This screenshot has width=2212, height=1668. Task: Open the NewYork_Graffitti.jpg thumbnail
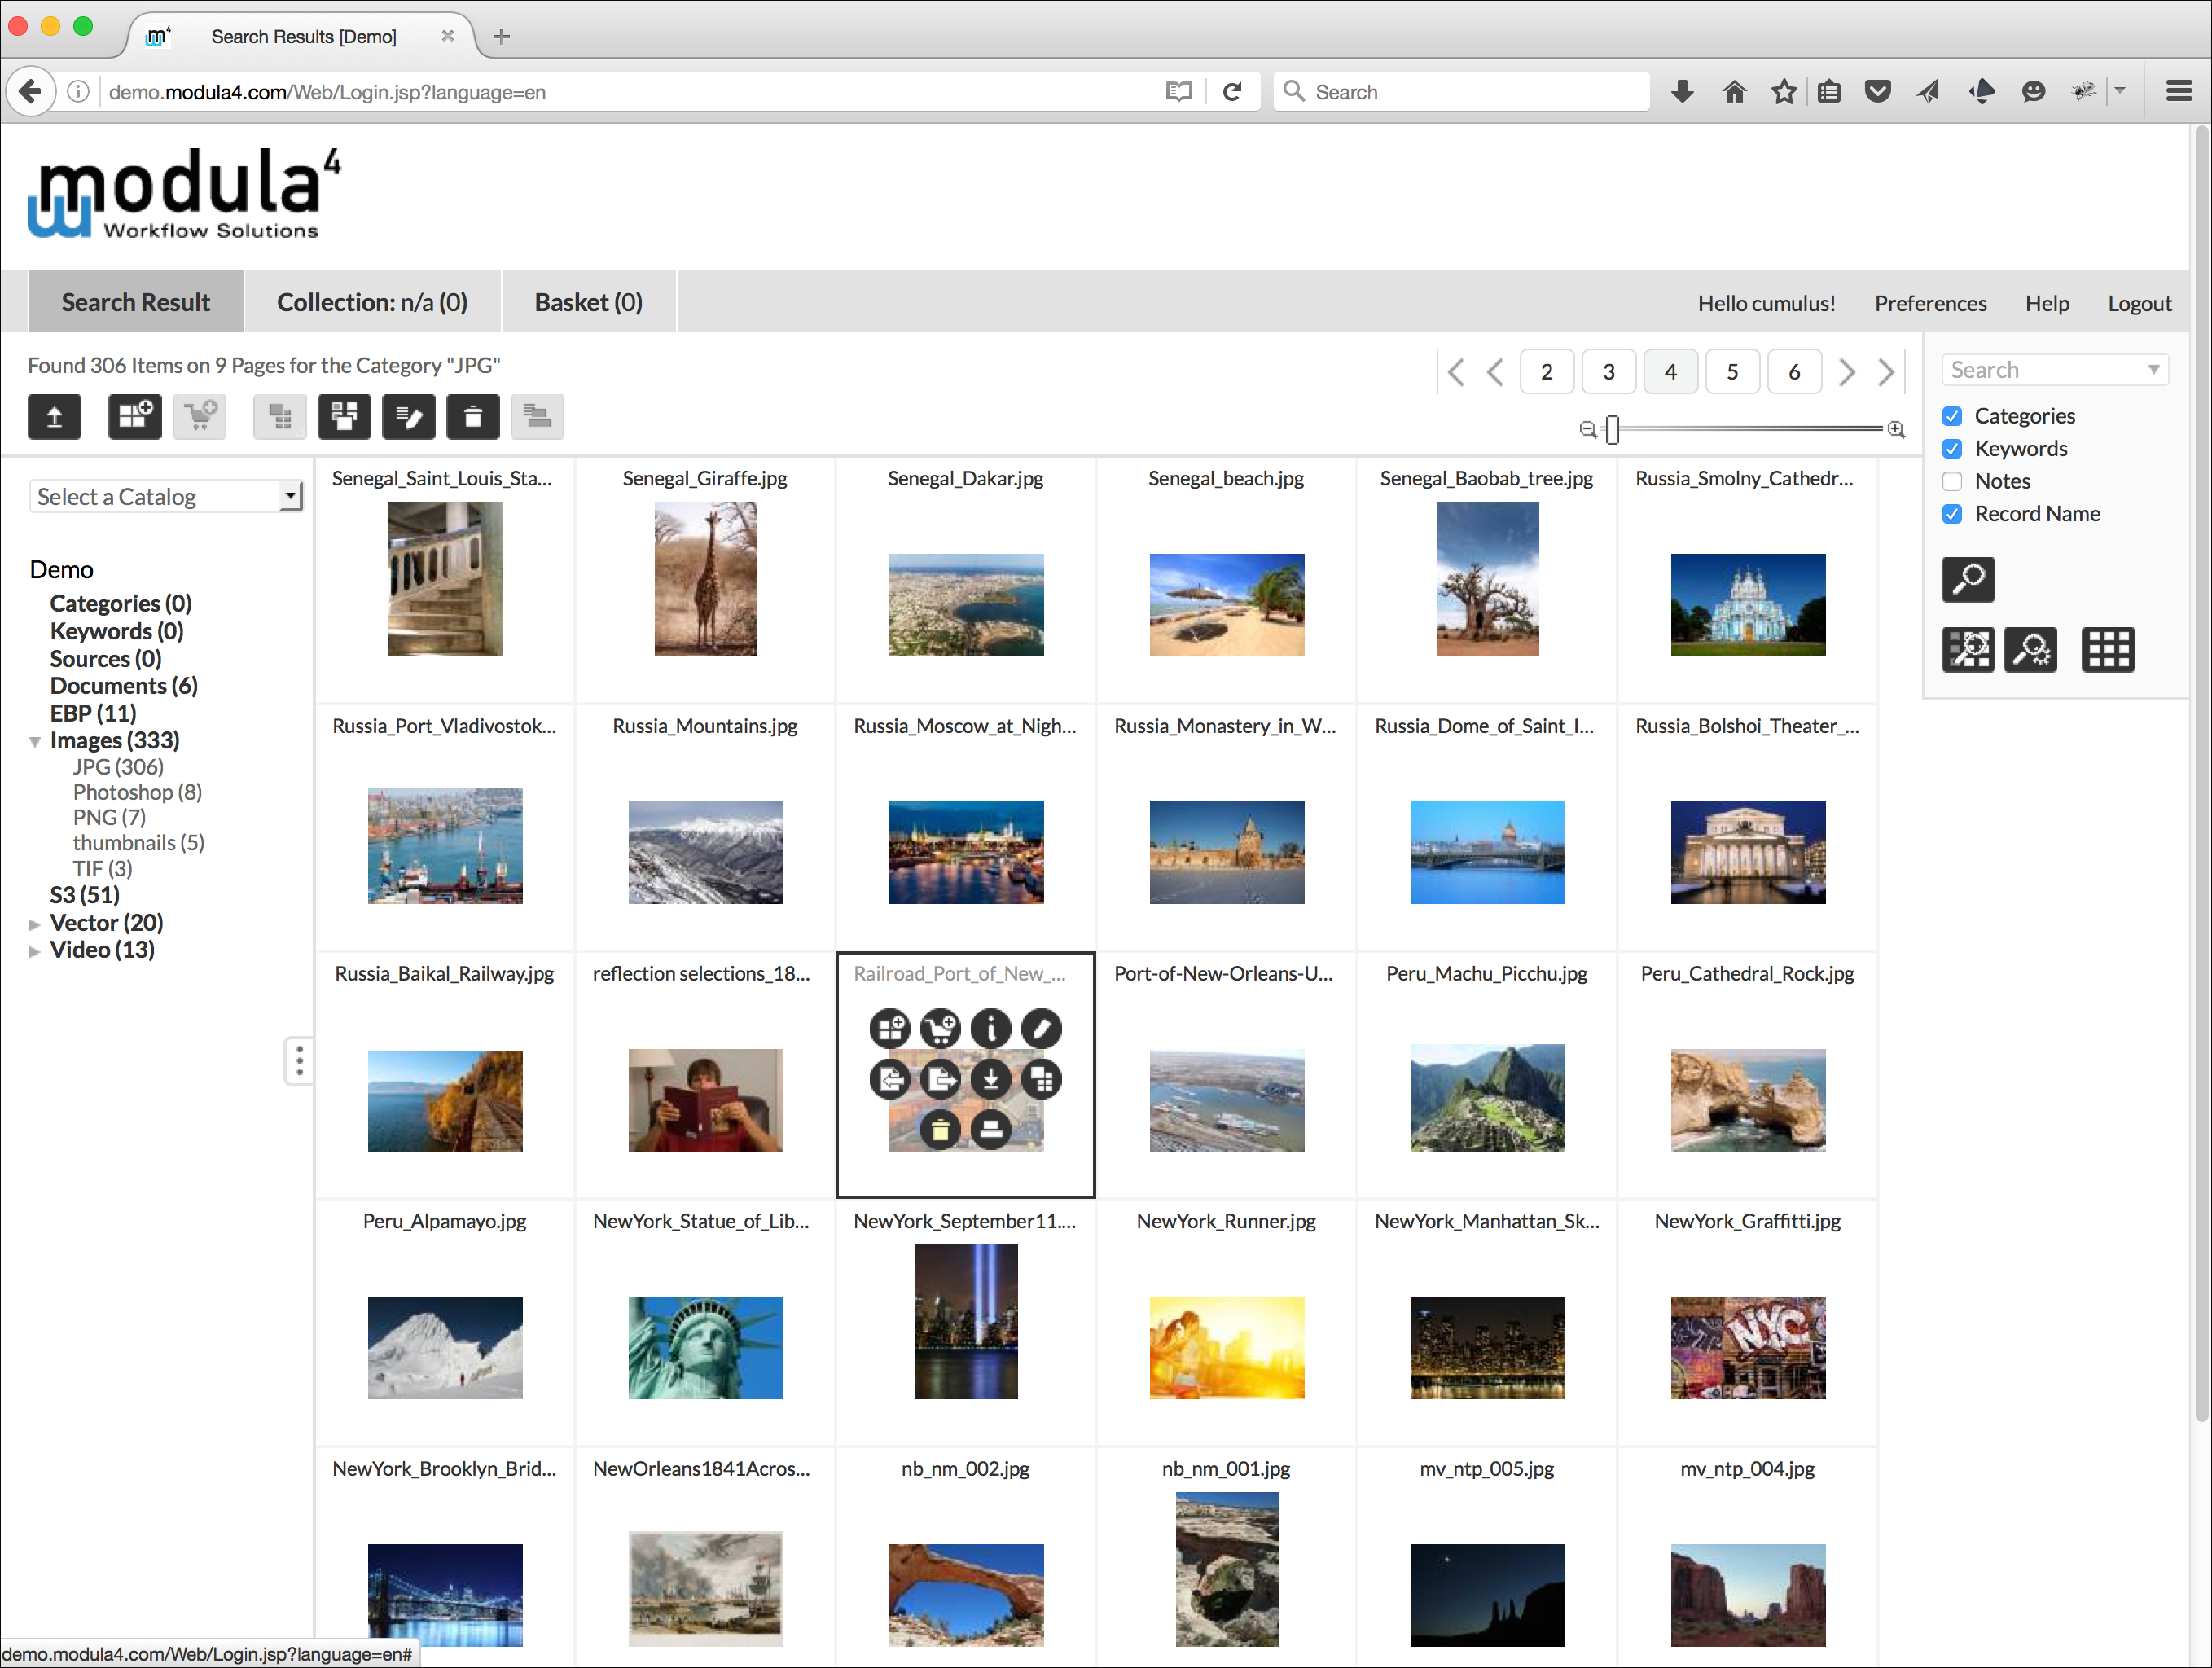pyautogui.click(x=1748, y=1347)
